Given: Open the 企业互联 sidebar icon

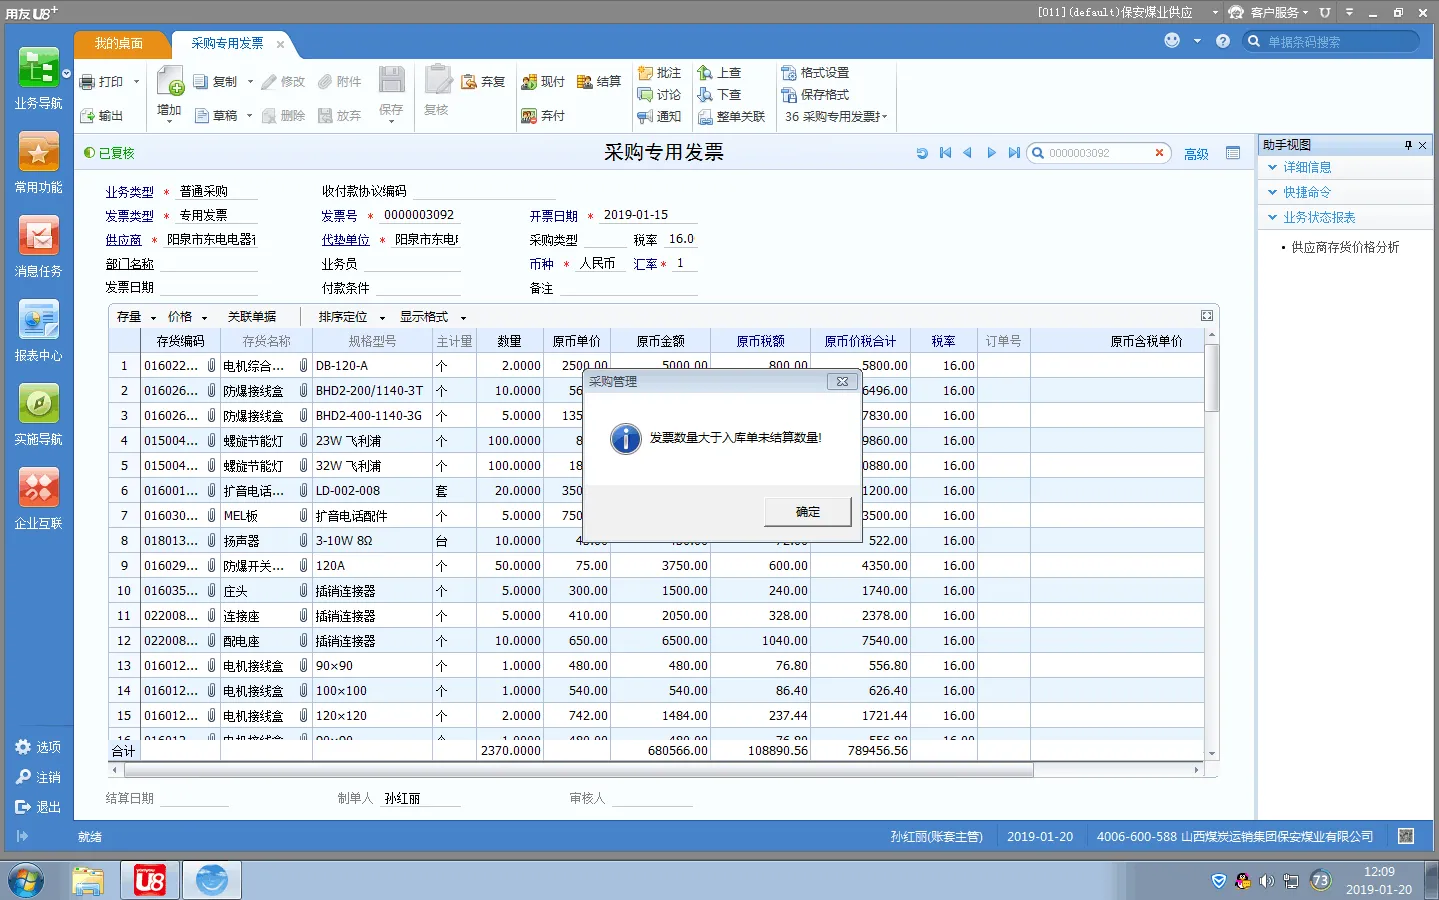Looking at the screenshot, I should pyautogui.click(x=38, y=489).
